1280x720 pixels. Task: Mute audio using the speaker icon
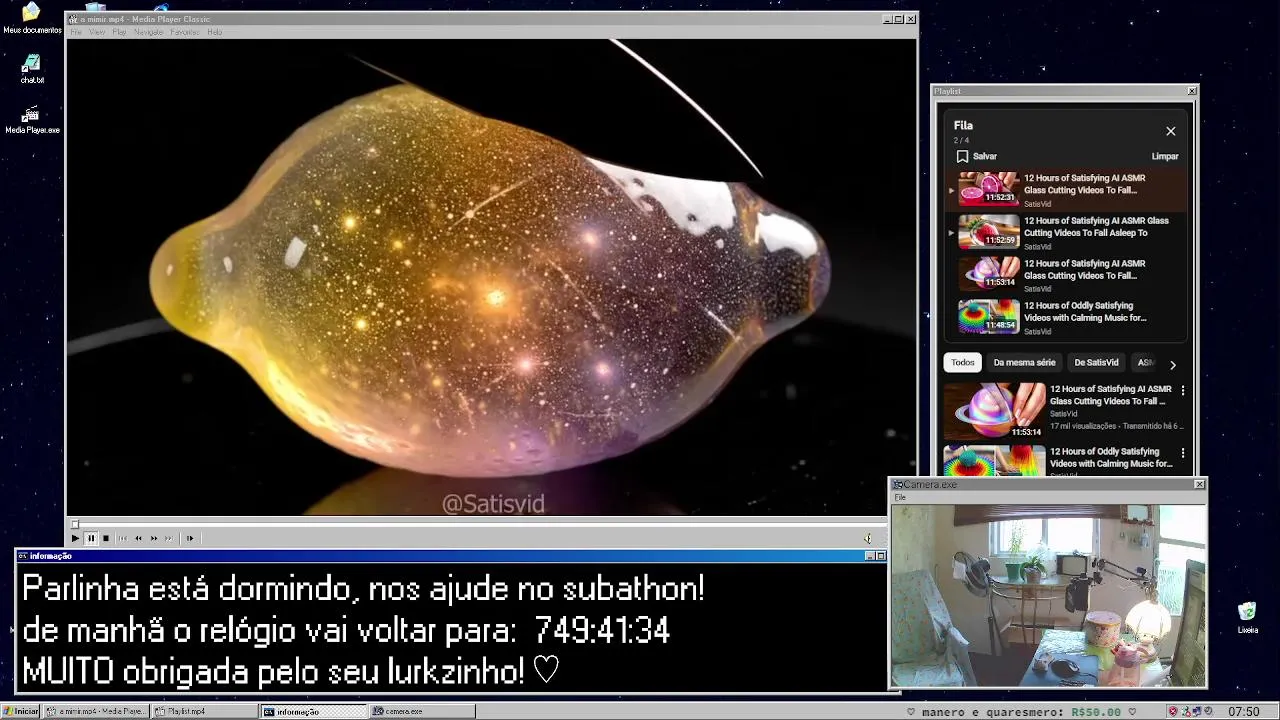click(868, 538)
